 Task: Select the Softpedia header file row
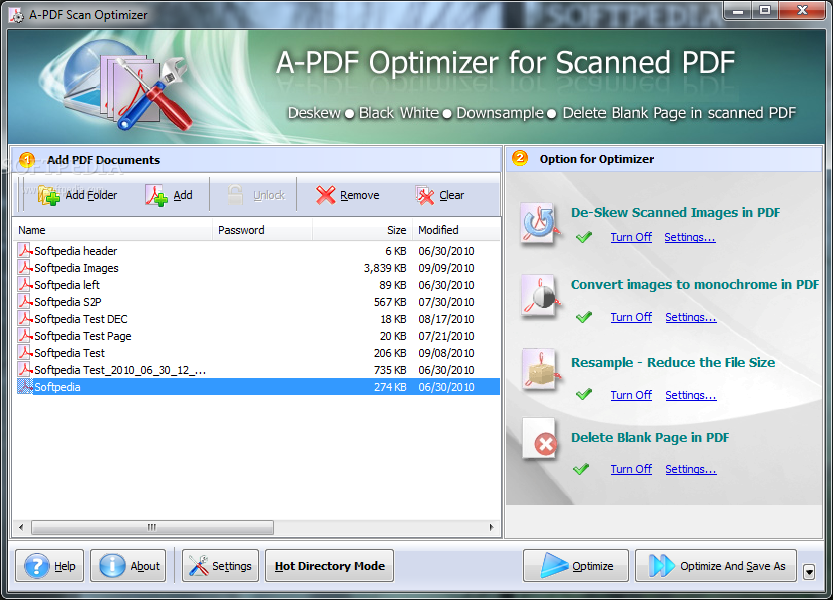point(257,251)
